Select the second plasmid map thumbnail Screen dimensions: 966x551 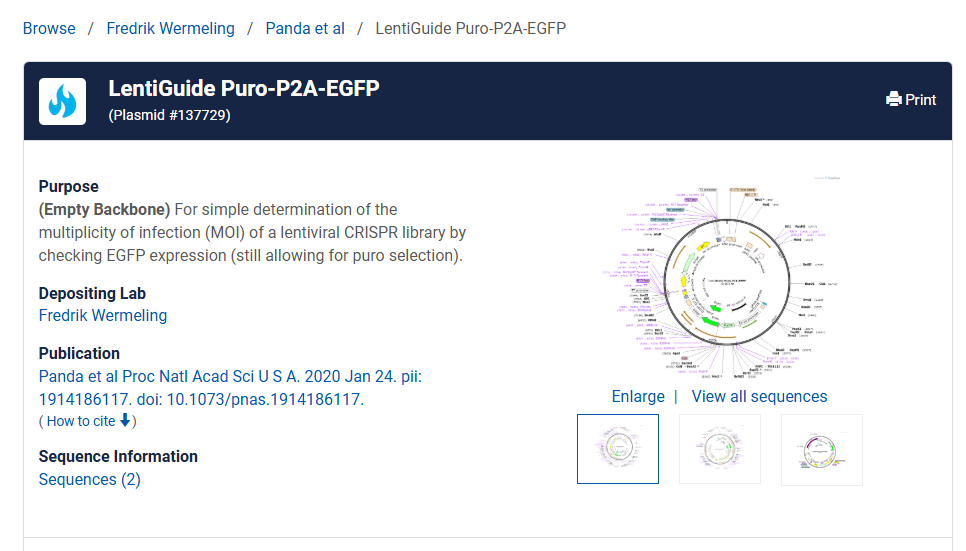[720, 449]
